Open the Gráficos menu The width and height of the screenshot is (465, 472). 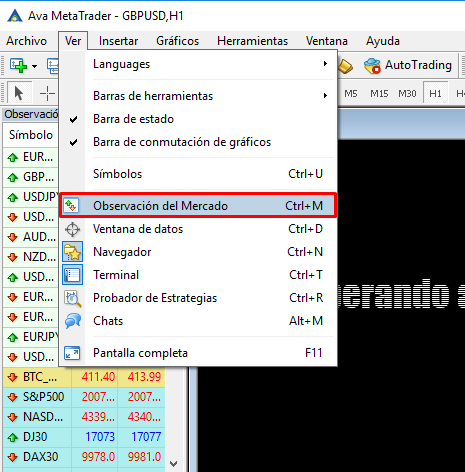pyautogui.click(x=177, y=41)
